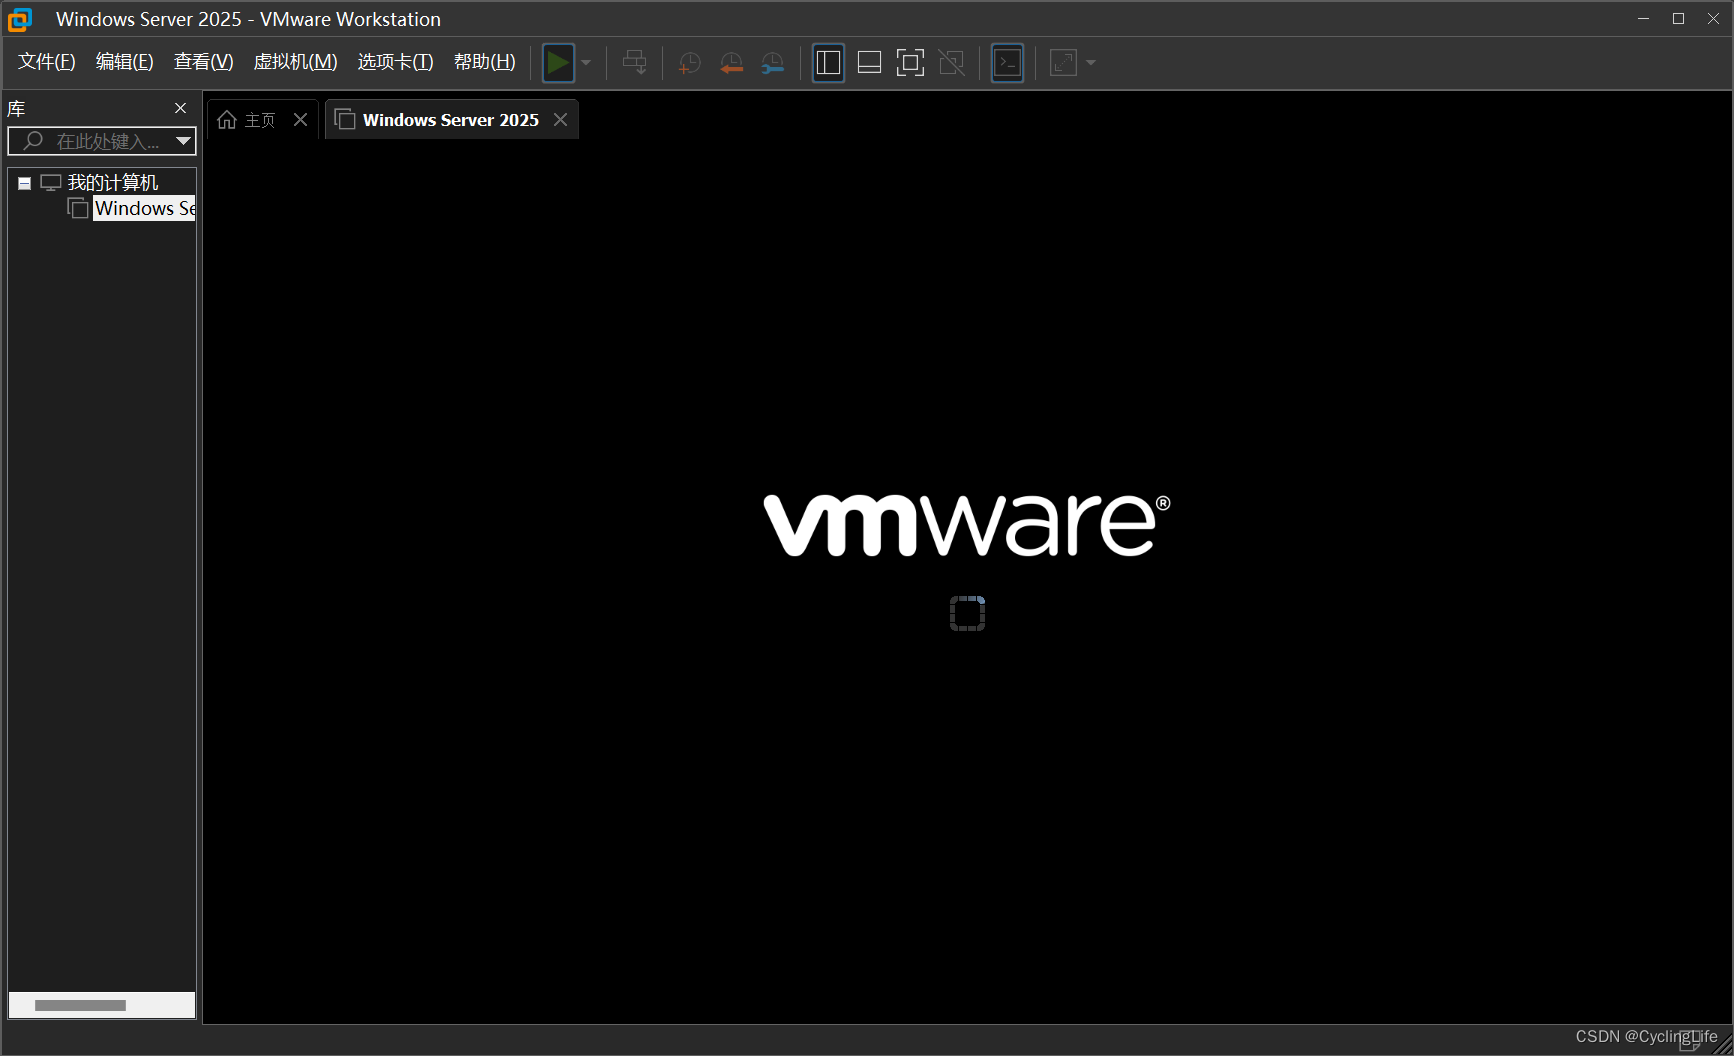
Task: Open the 查看(V) menu
Action: [203, 62]
